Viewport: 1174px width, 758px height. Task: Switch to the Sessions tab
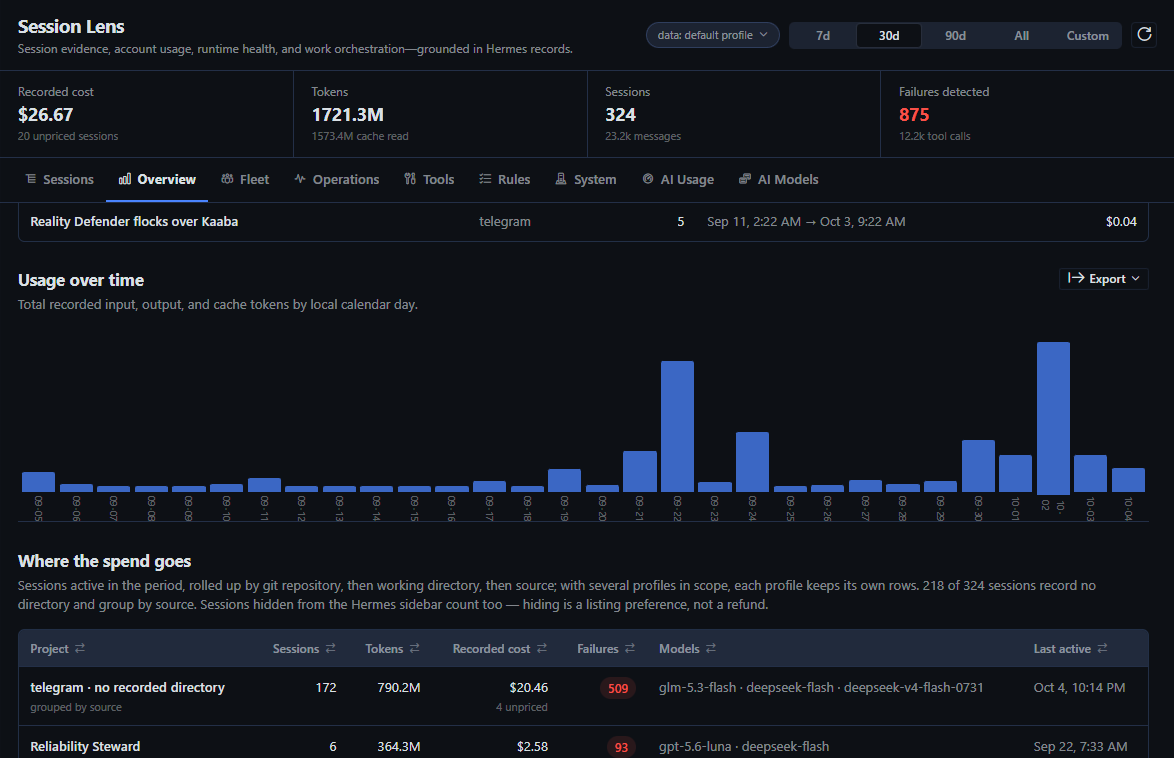coord(60,180)
